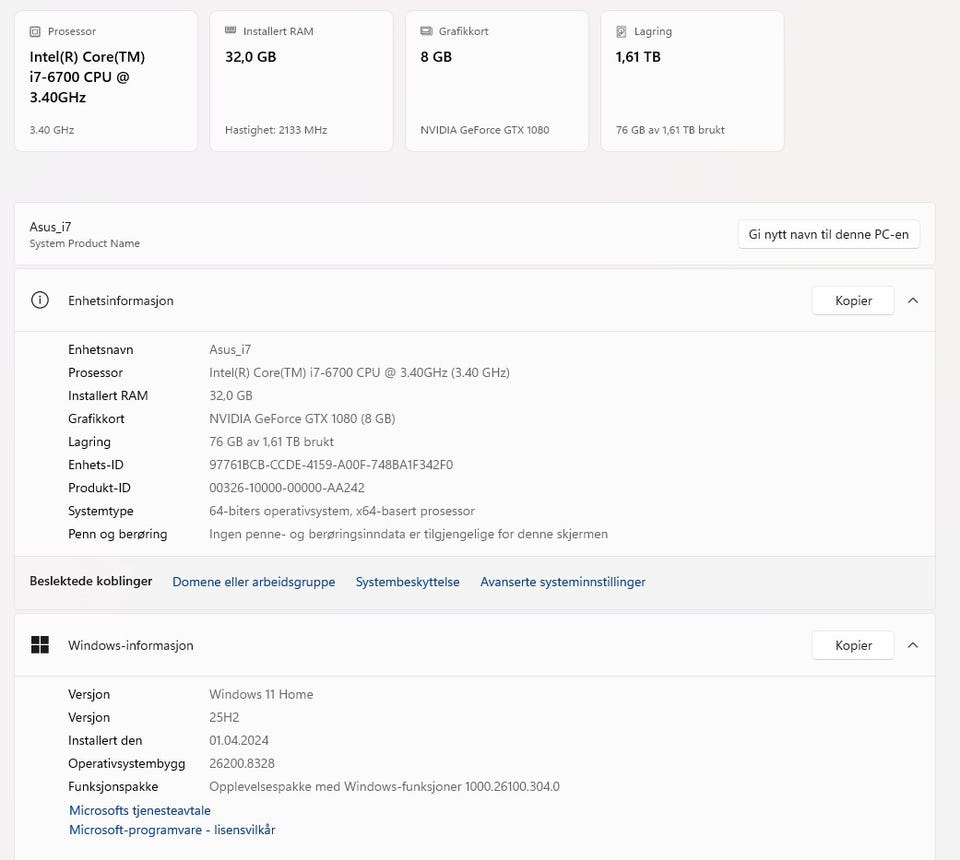Copy device info with Enhetsinformasjon Kopier button
The height and width of the screenshot is (860, 960).
pyautogui.click(x=853, y=301)
